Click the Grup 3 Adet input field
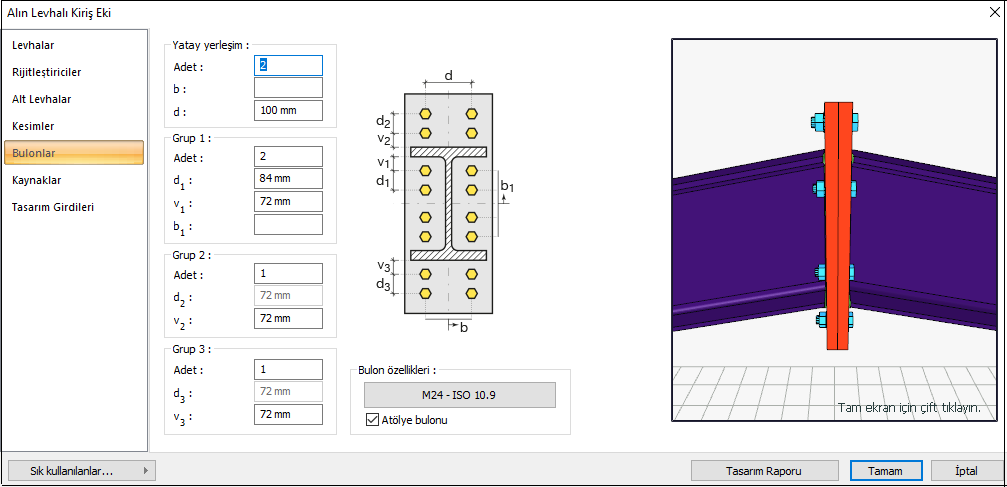1007x487 pixels. click(x=288, y=369)
